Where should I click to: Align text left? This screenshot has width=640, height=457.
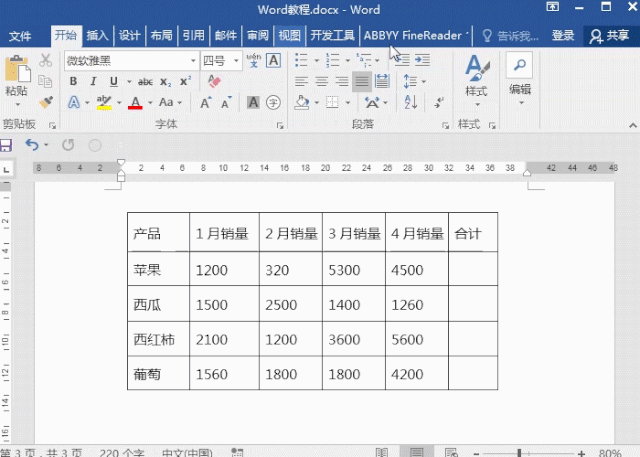(x=301, y=81)
